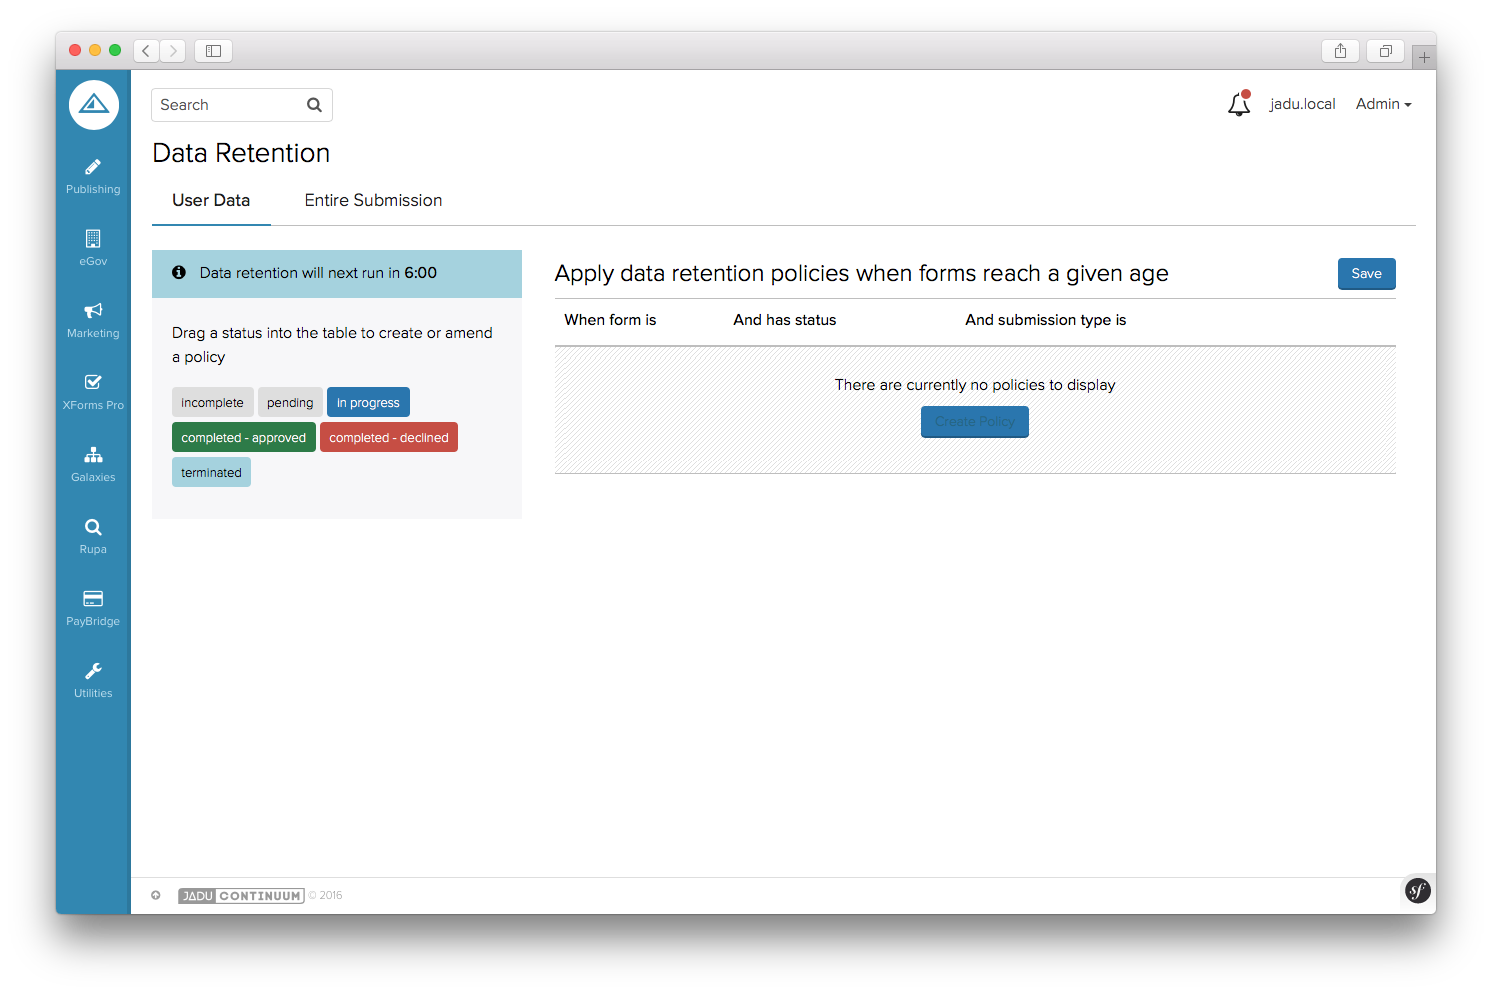Open the eGov building icon
This screenshot has height=994, width=1492.
point(93,239)
